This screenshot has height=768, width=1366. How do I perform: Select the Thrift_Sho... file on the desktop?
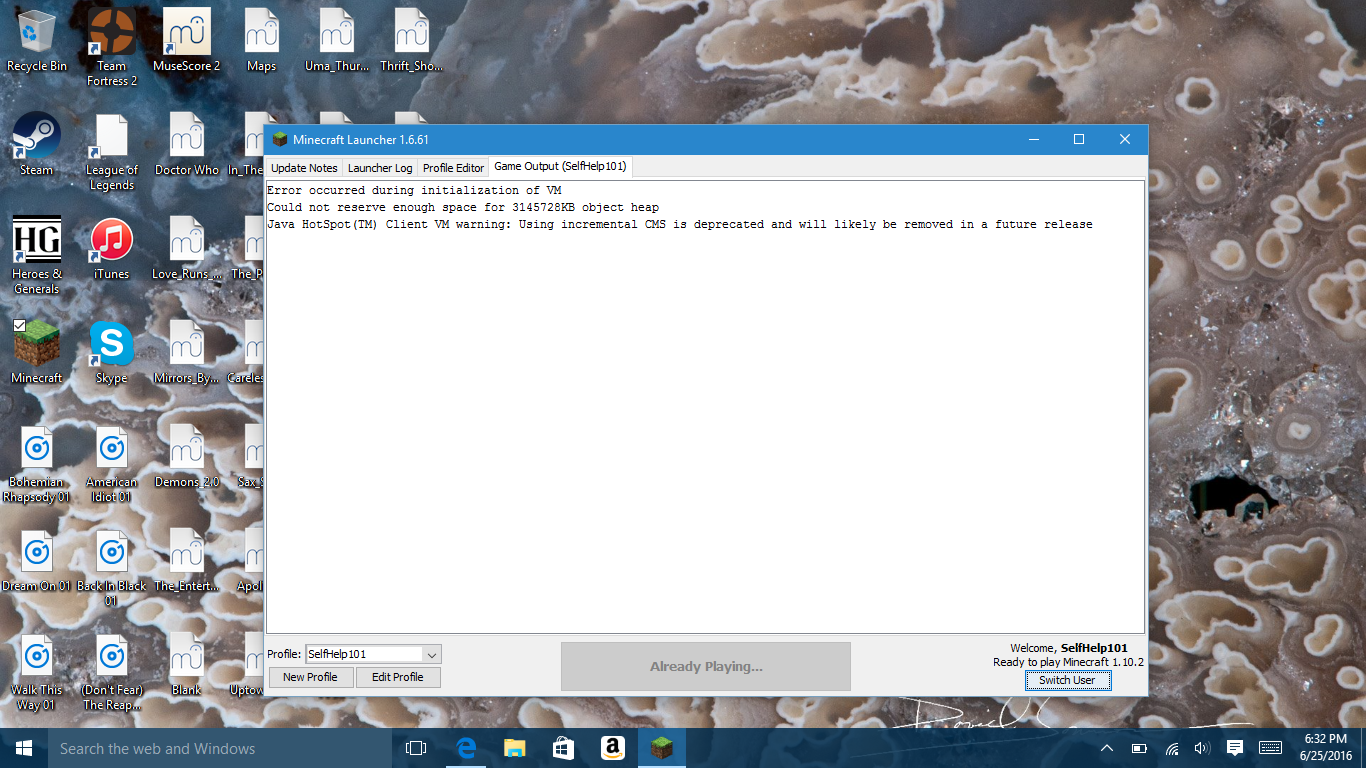click(411, 42)
